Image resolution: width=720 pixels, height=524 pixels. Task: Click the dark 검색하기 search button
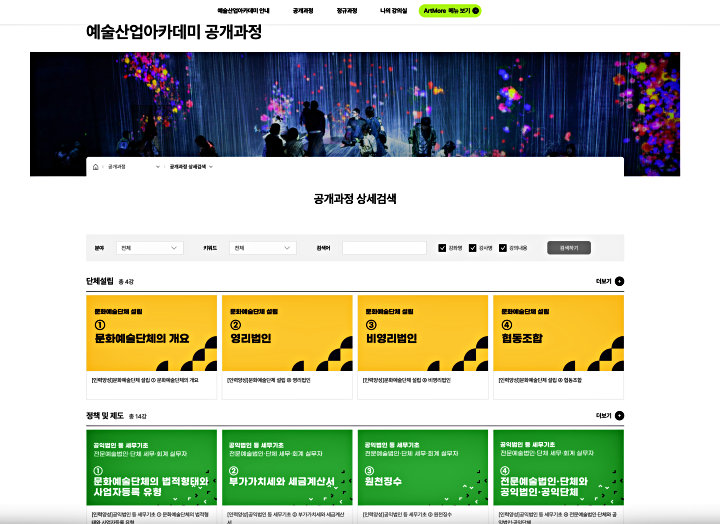tap(569, 248)
